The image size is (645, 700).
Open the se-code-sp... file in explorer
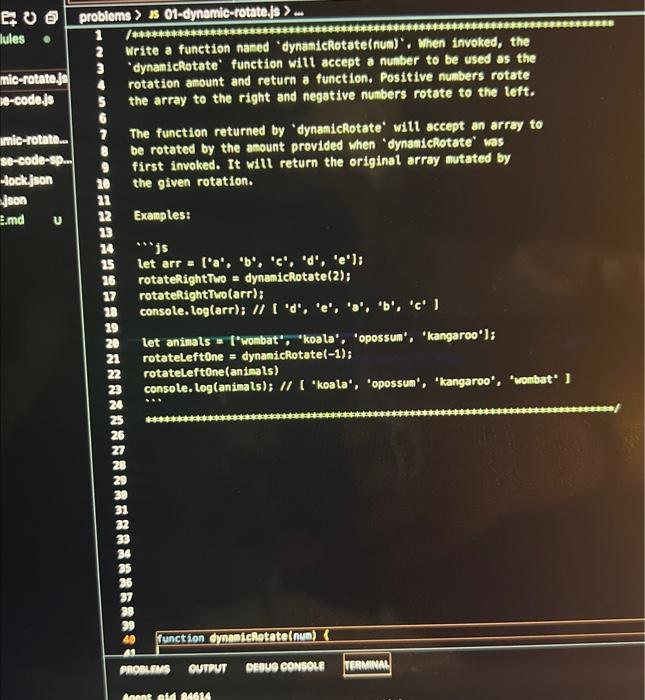[36, 160]
